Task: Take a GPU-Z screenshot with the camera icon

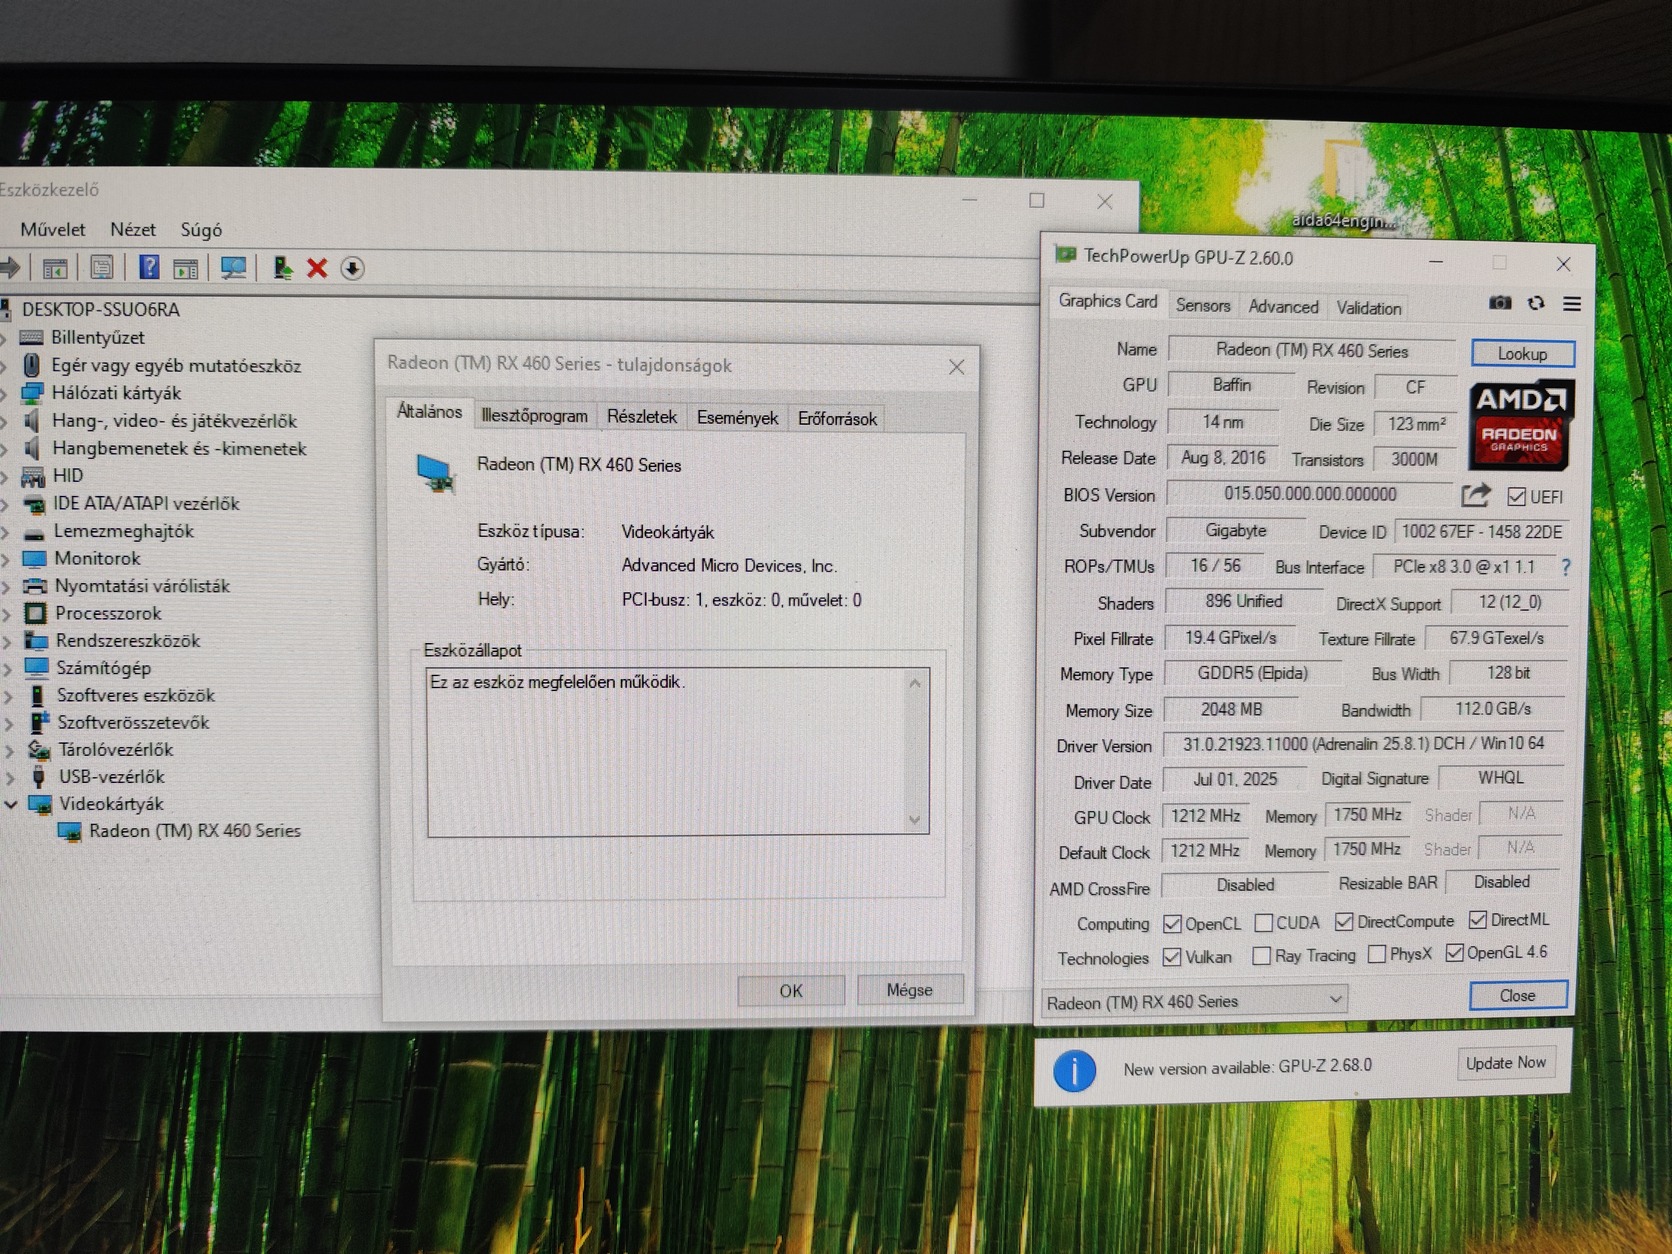Action: tap(1500, 303)
